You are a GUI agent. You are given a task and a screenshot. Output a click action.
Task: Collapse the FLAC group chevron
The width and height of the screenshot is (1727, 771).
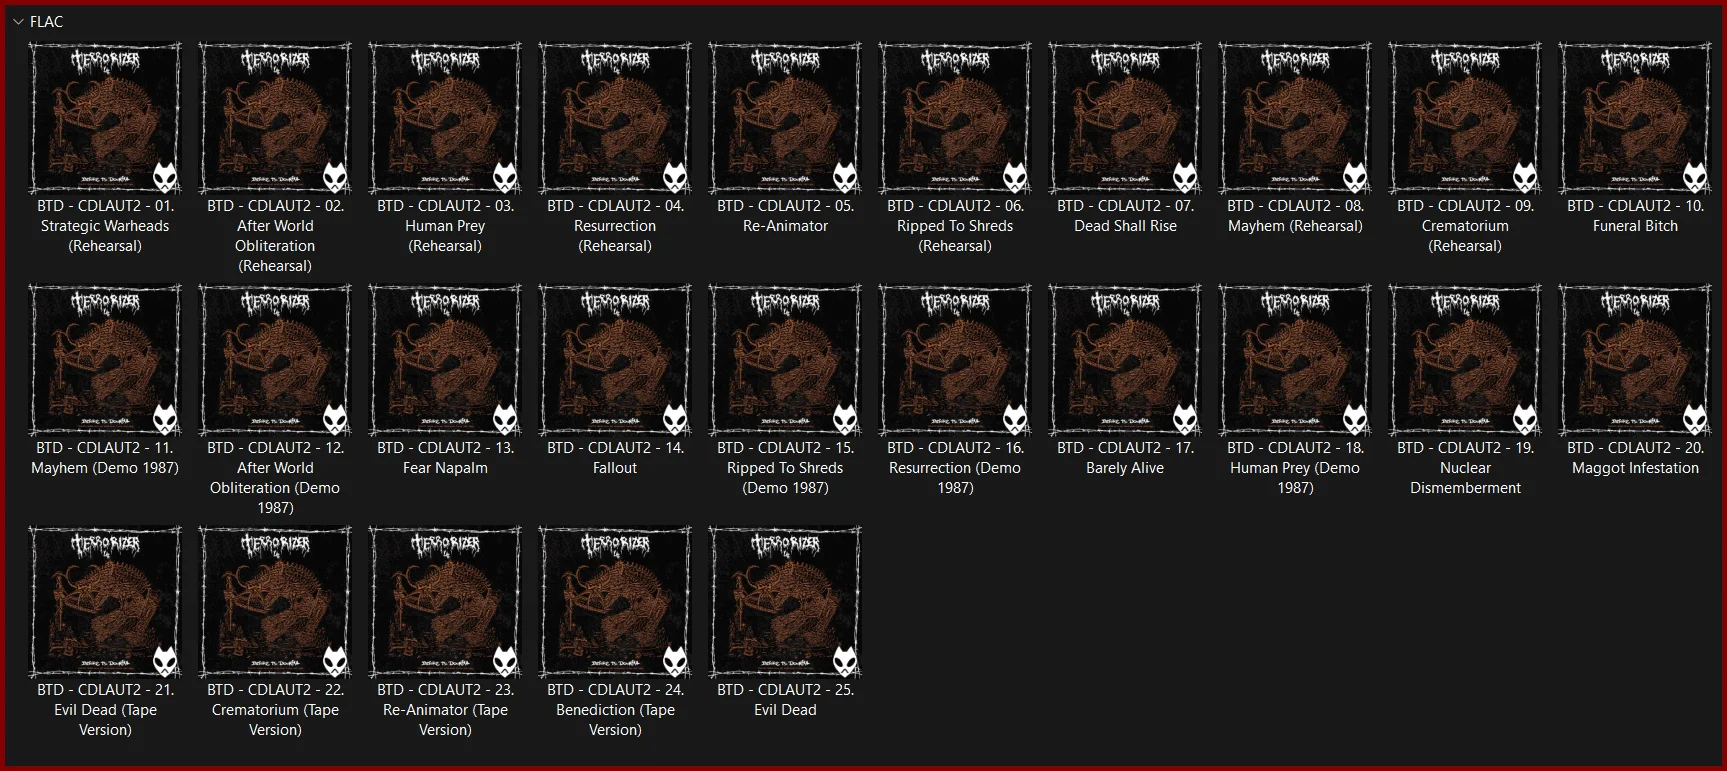point(17,21)
